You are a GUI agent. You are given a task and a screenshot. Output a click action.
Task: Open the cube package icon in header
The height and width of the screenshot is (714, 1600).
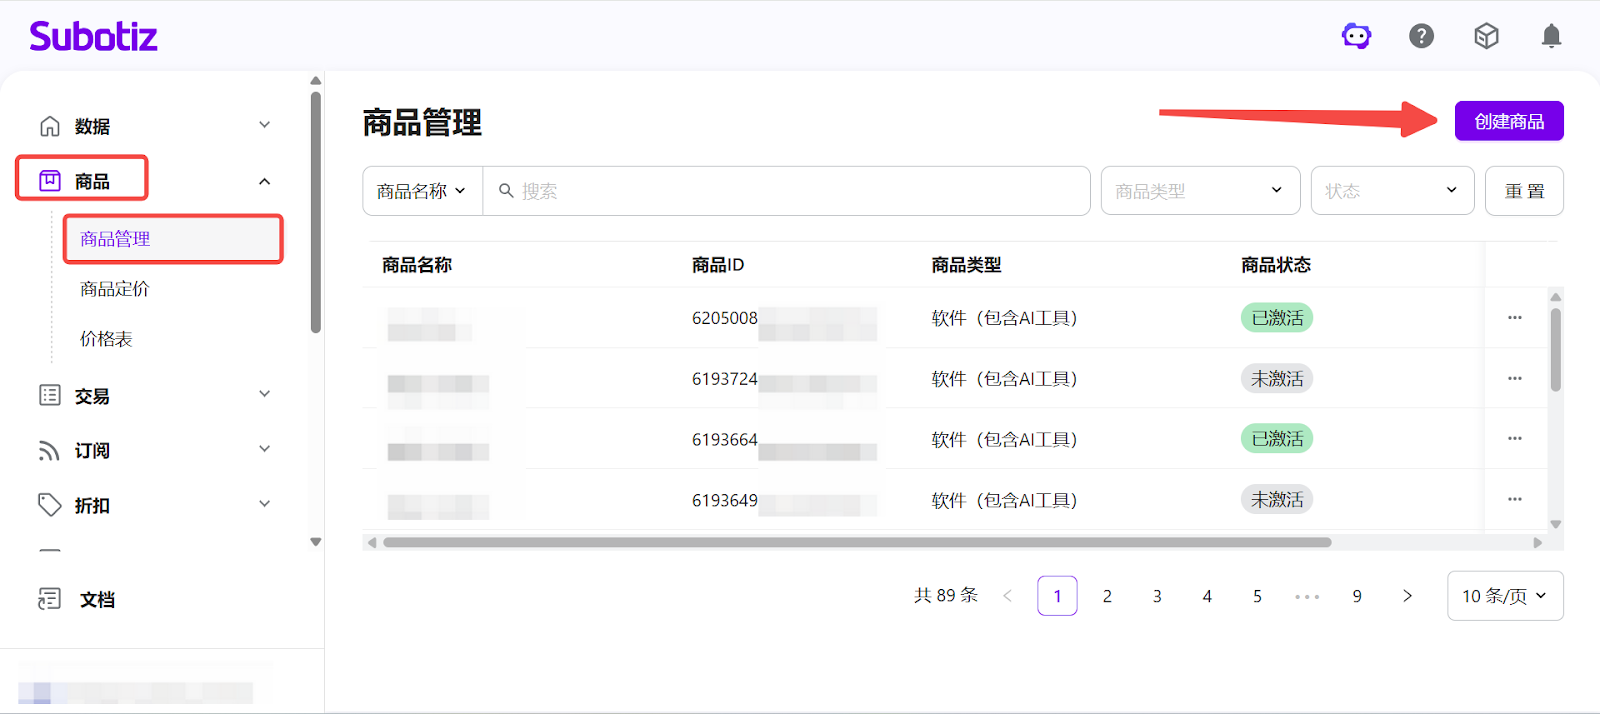pyautogui.click(x=1486, y=37)
